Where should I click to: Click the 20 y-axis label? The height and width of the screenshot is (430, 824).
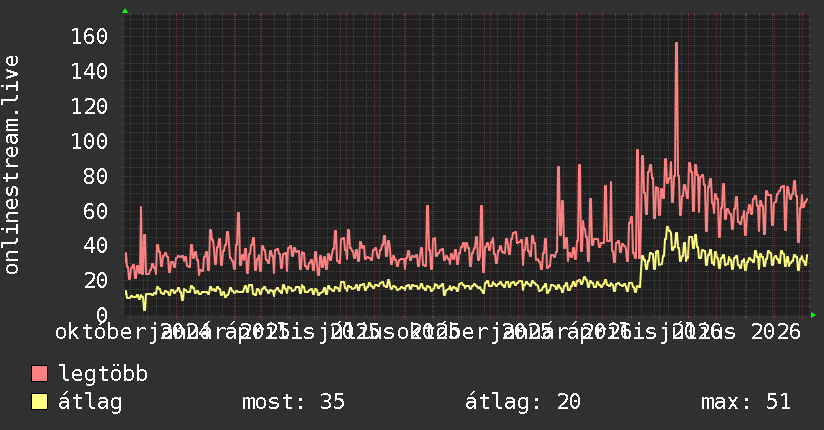(96, 280)
